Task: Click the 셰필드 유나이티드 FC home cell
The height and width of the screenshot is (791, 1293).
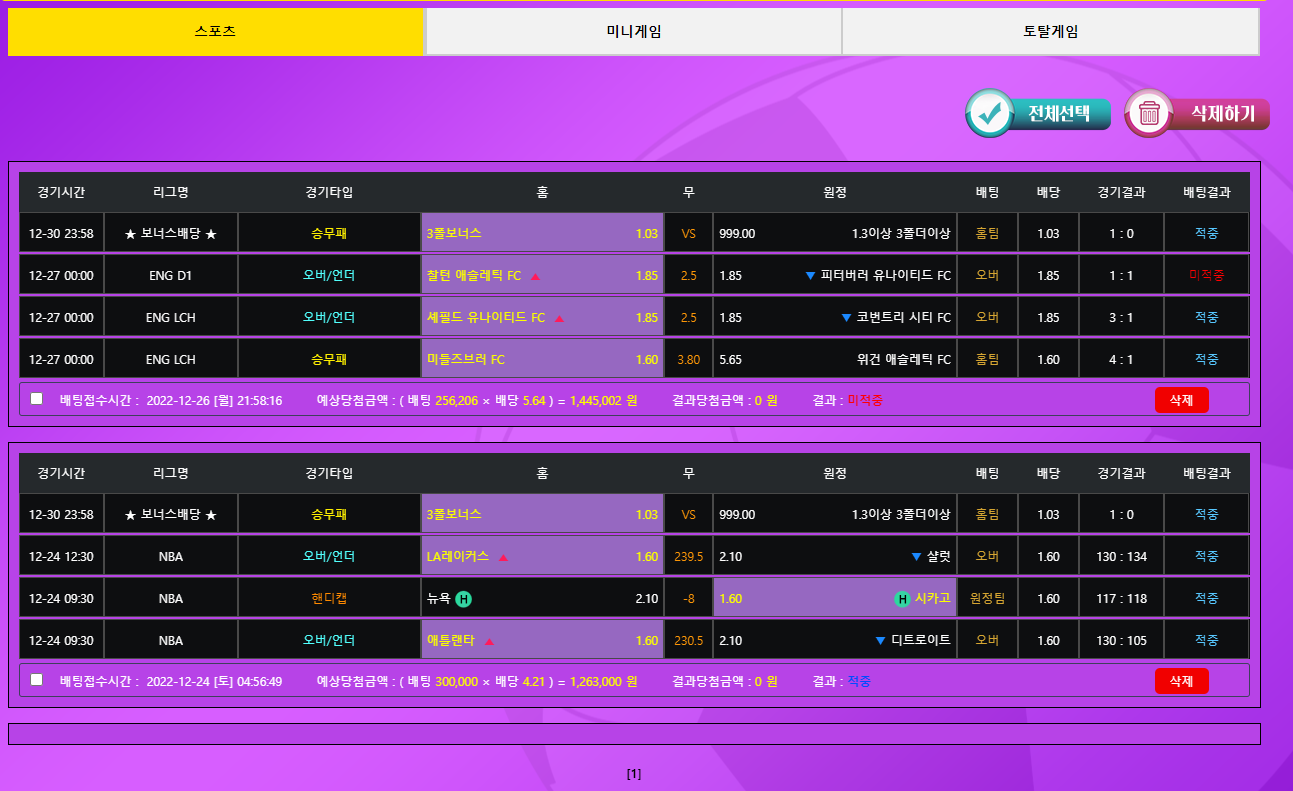Action: 541,318
